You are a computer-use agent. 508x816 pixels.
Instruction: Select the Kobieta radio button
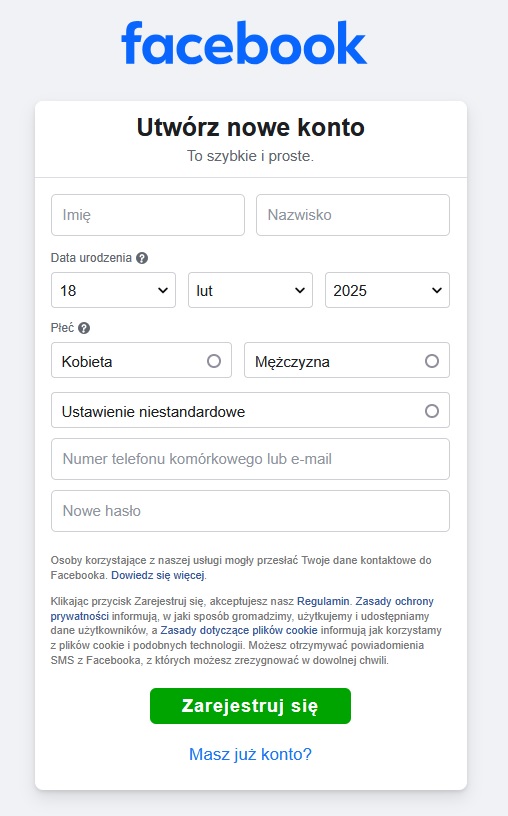click(214, 361)
